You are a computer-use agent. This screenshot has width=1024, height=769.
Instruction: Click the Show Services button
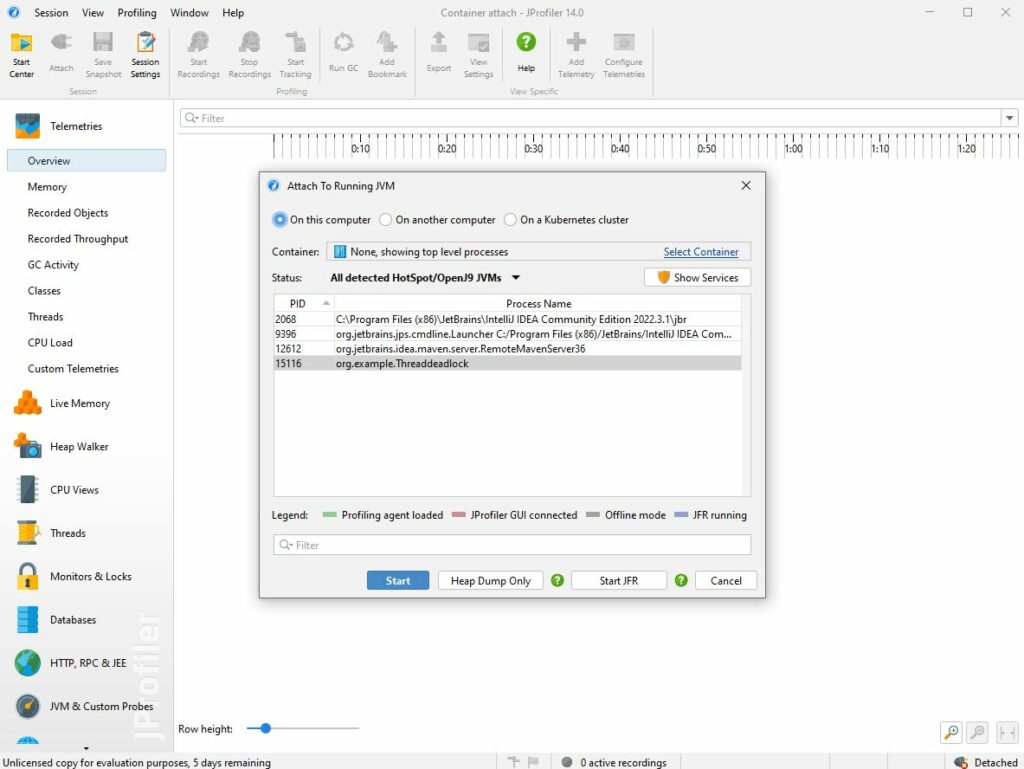(x=697, y=277)
